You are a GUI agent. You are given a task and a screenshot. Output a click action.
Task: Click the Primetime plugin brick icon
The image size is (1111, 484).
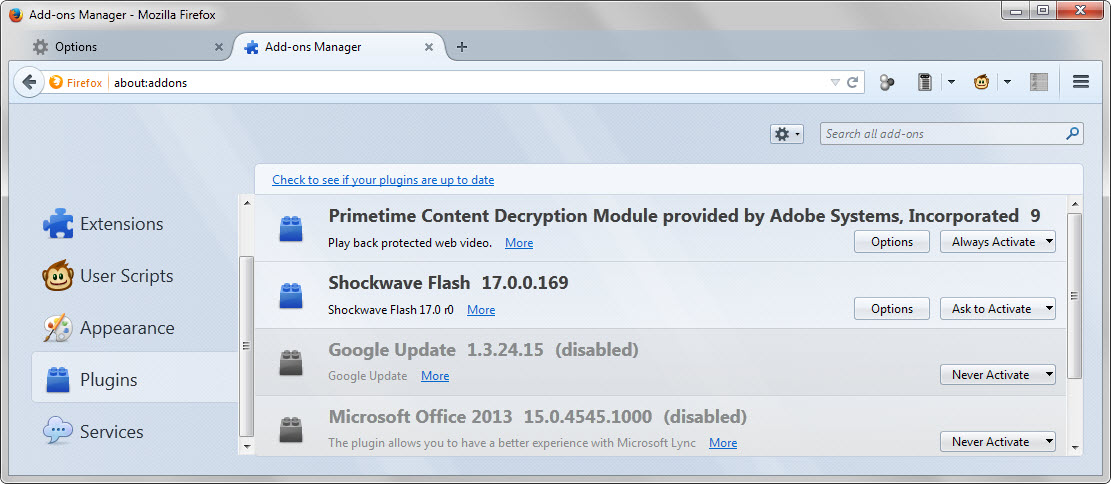coord(291,228)
